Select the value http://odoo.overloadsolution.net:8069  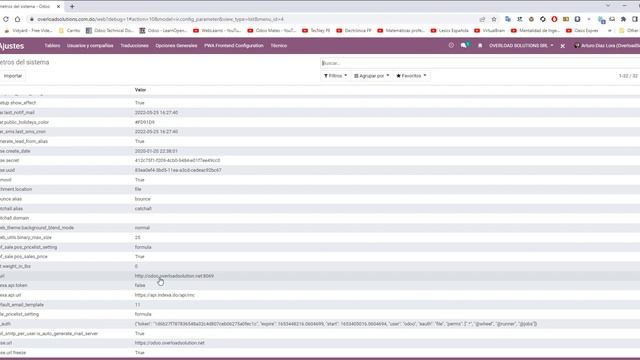(x=174, y=276)
